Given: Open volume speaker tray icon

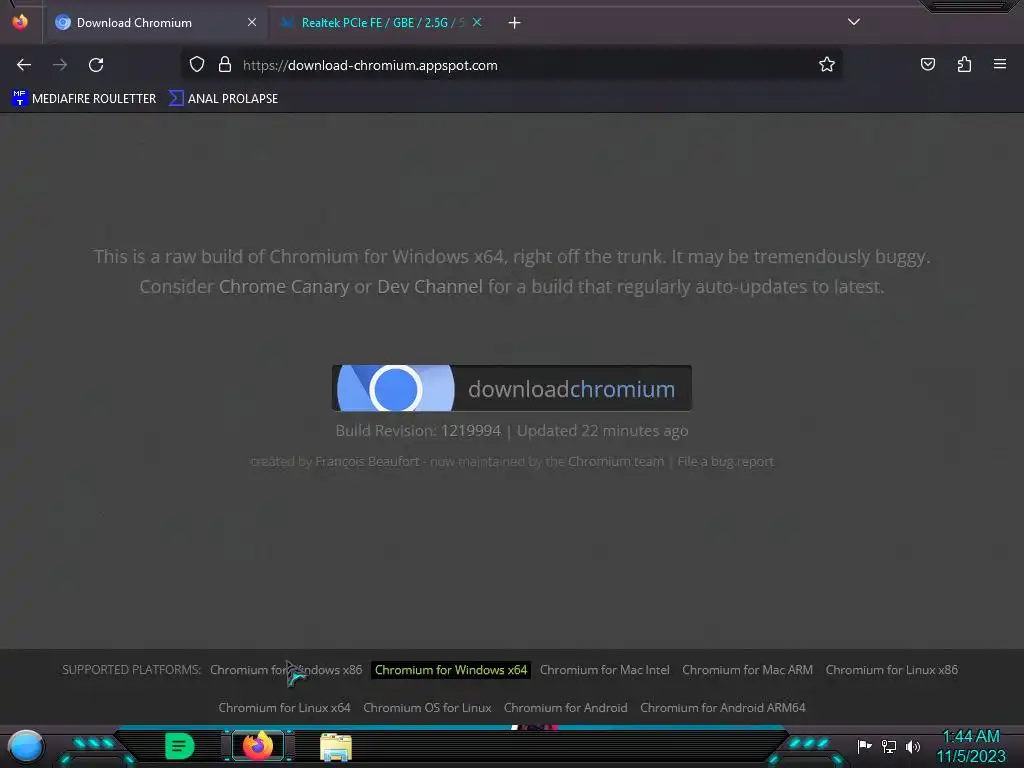Looking at the screenshot, I should click(x=913, y=746).
